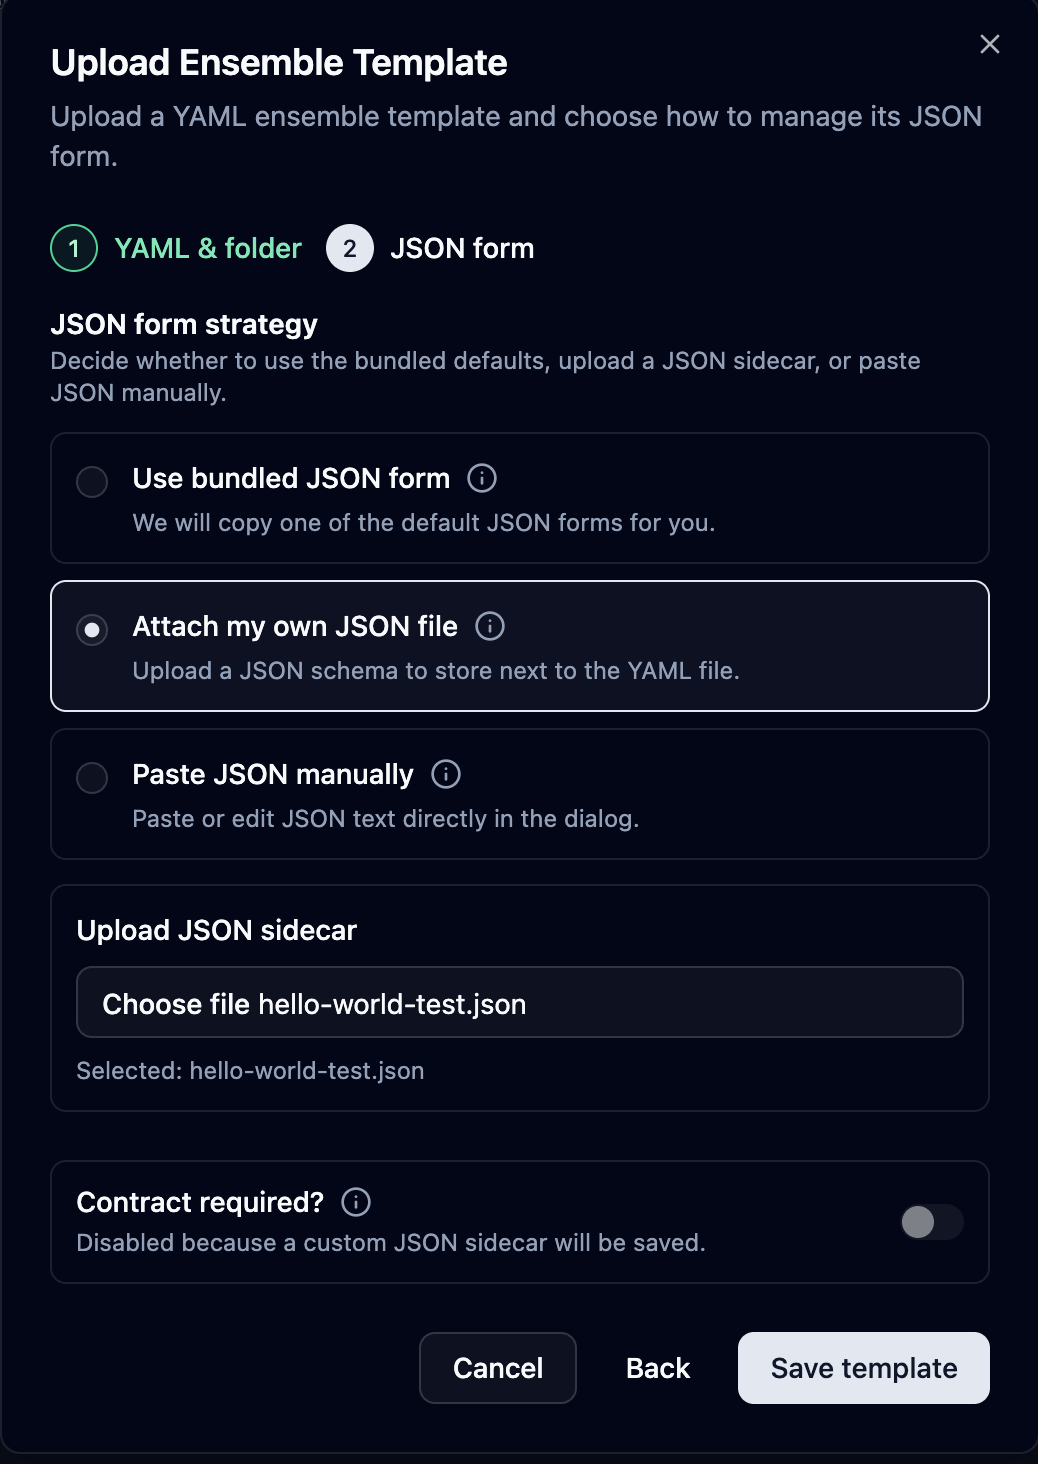Toggle the Contract required switch
Screen dimensions: 1038x1464
pyautogui.click(x=932, y=1222)
